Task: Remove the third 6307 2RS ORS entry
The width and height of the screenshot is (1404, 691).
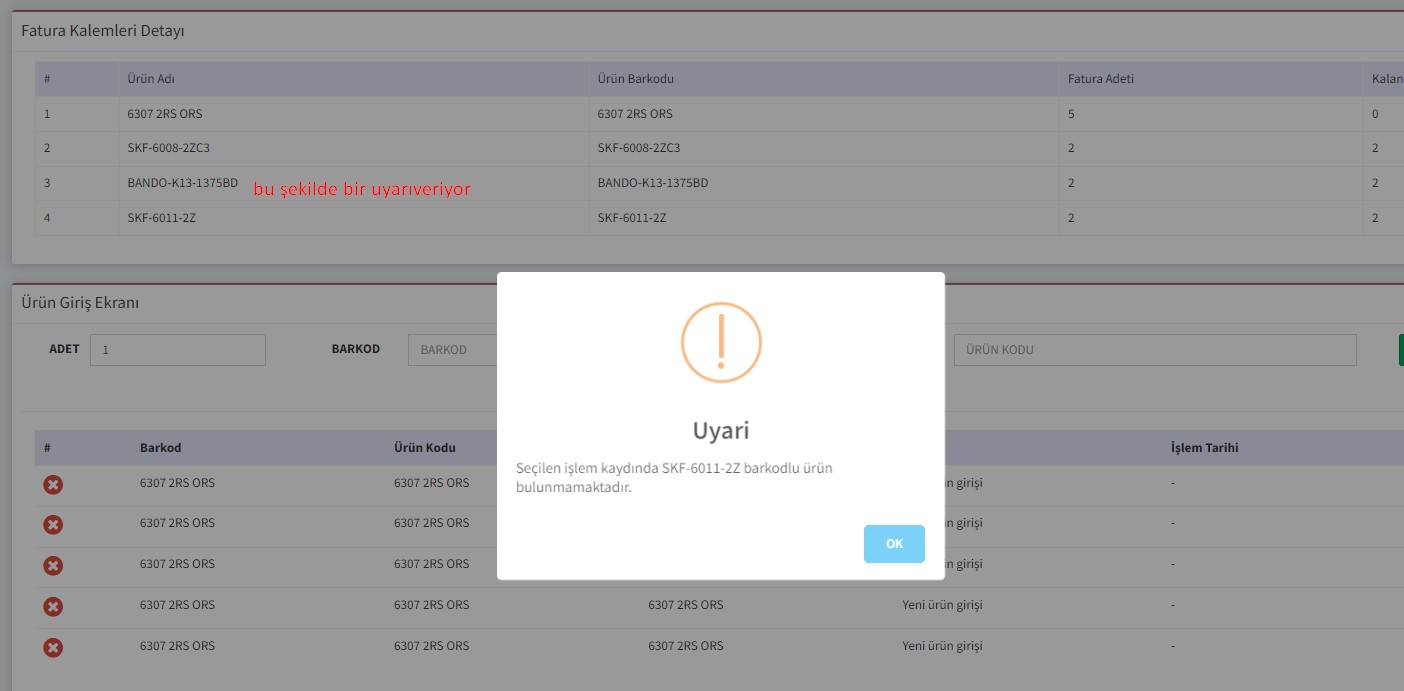Action: [53, 566]
